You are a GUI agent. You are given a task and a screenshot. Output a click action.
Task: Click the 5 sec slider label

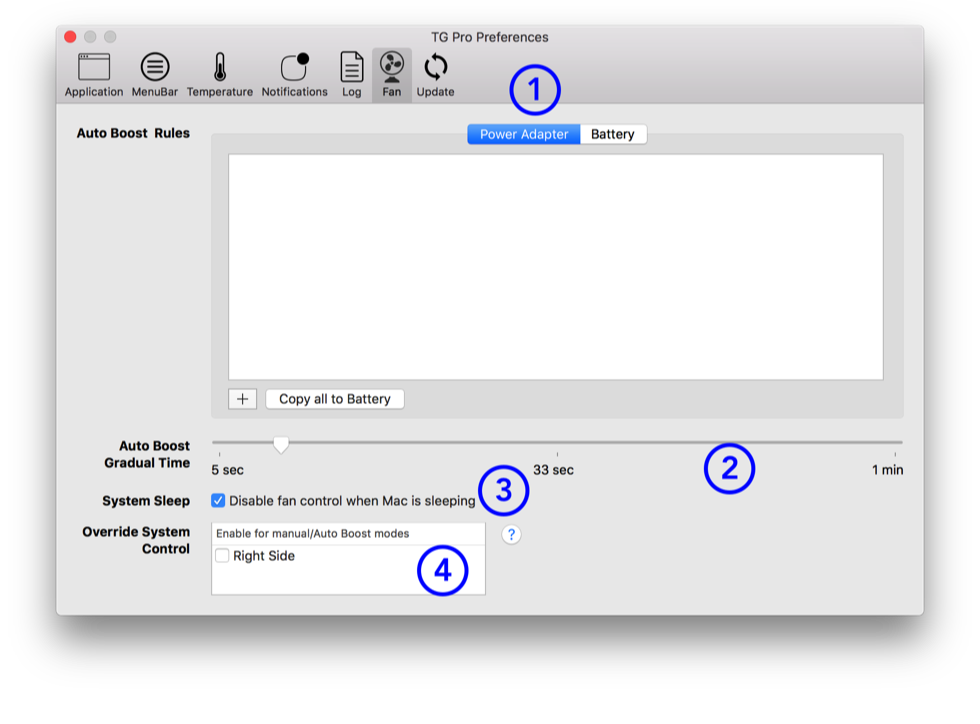click(x=228, y=470)
